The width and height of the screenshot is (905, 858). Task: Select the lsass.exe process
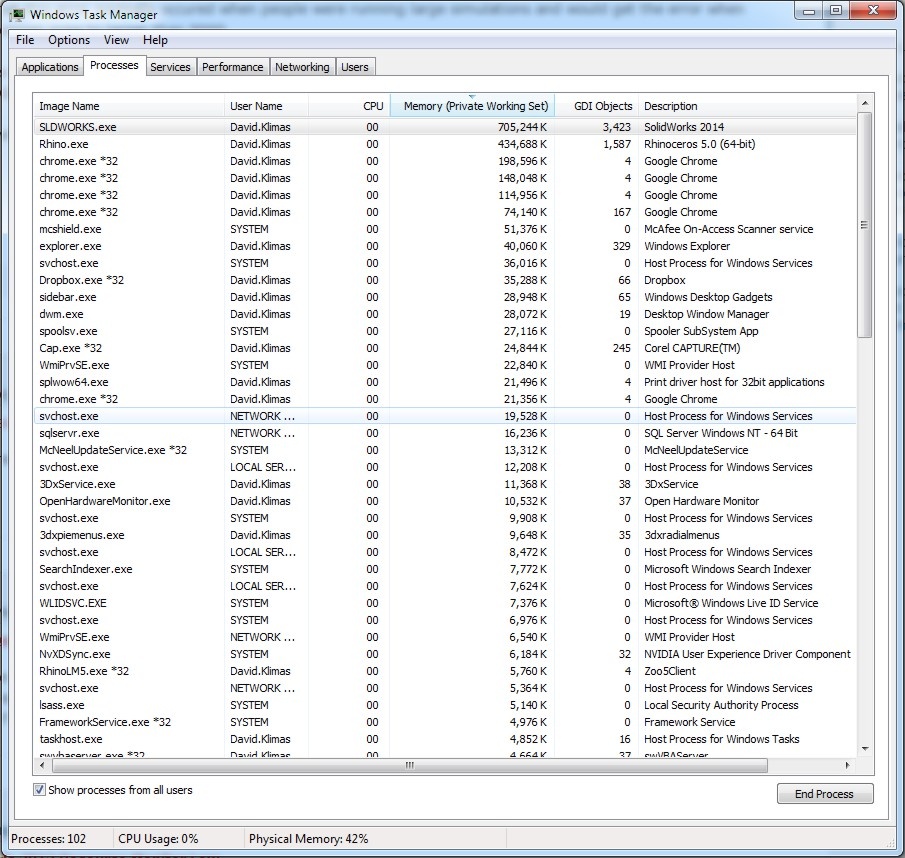pyautogui.click(x=445, y=705)
